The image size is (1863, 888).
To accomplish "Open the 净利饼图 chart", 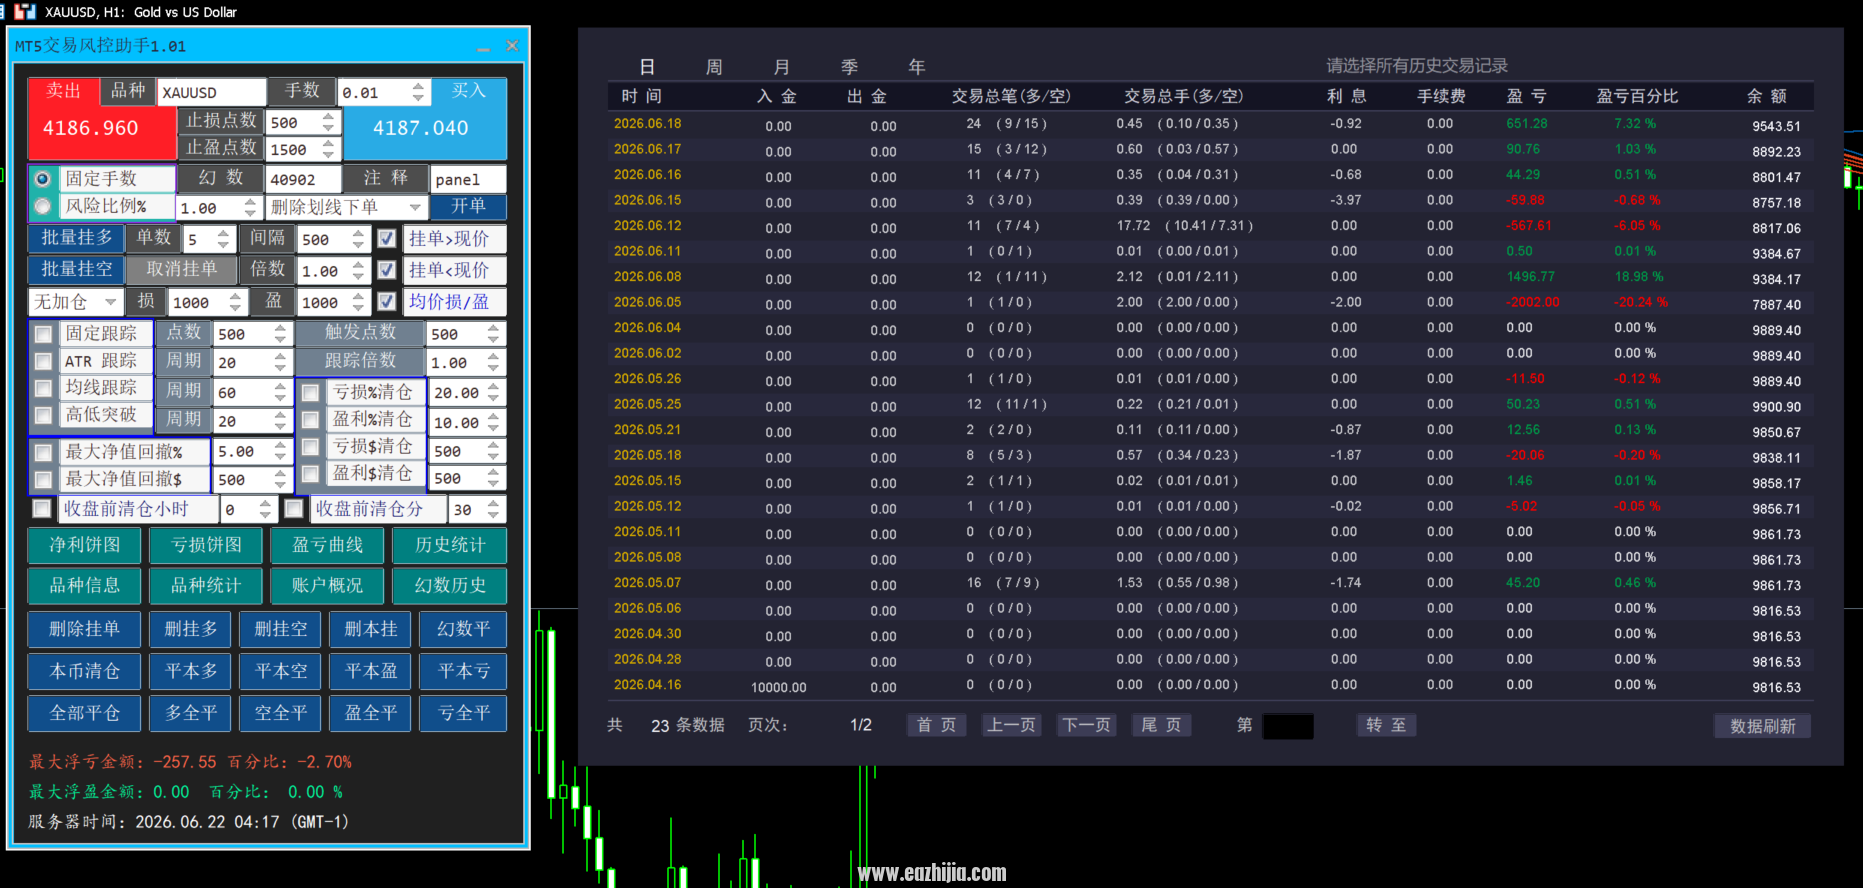I will pos(85,546).
